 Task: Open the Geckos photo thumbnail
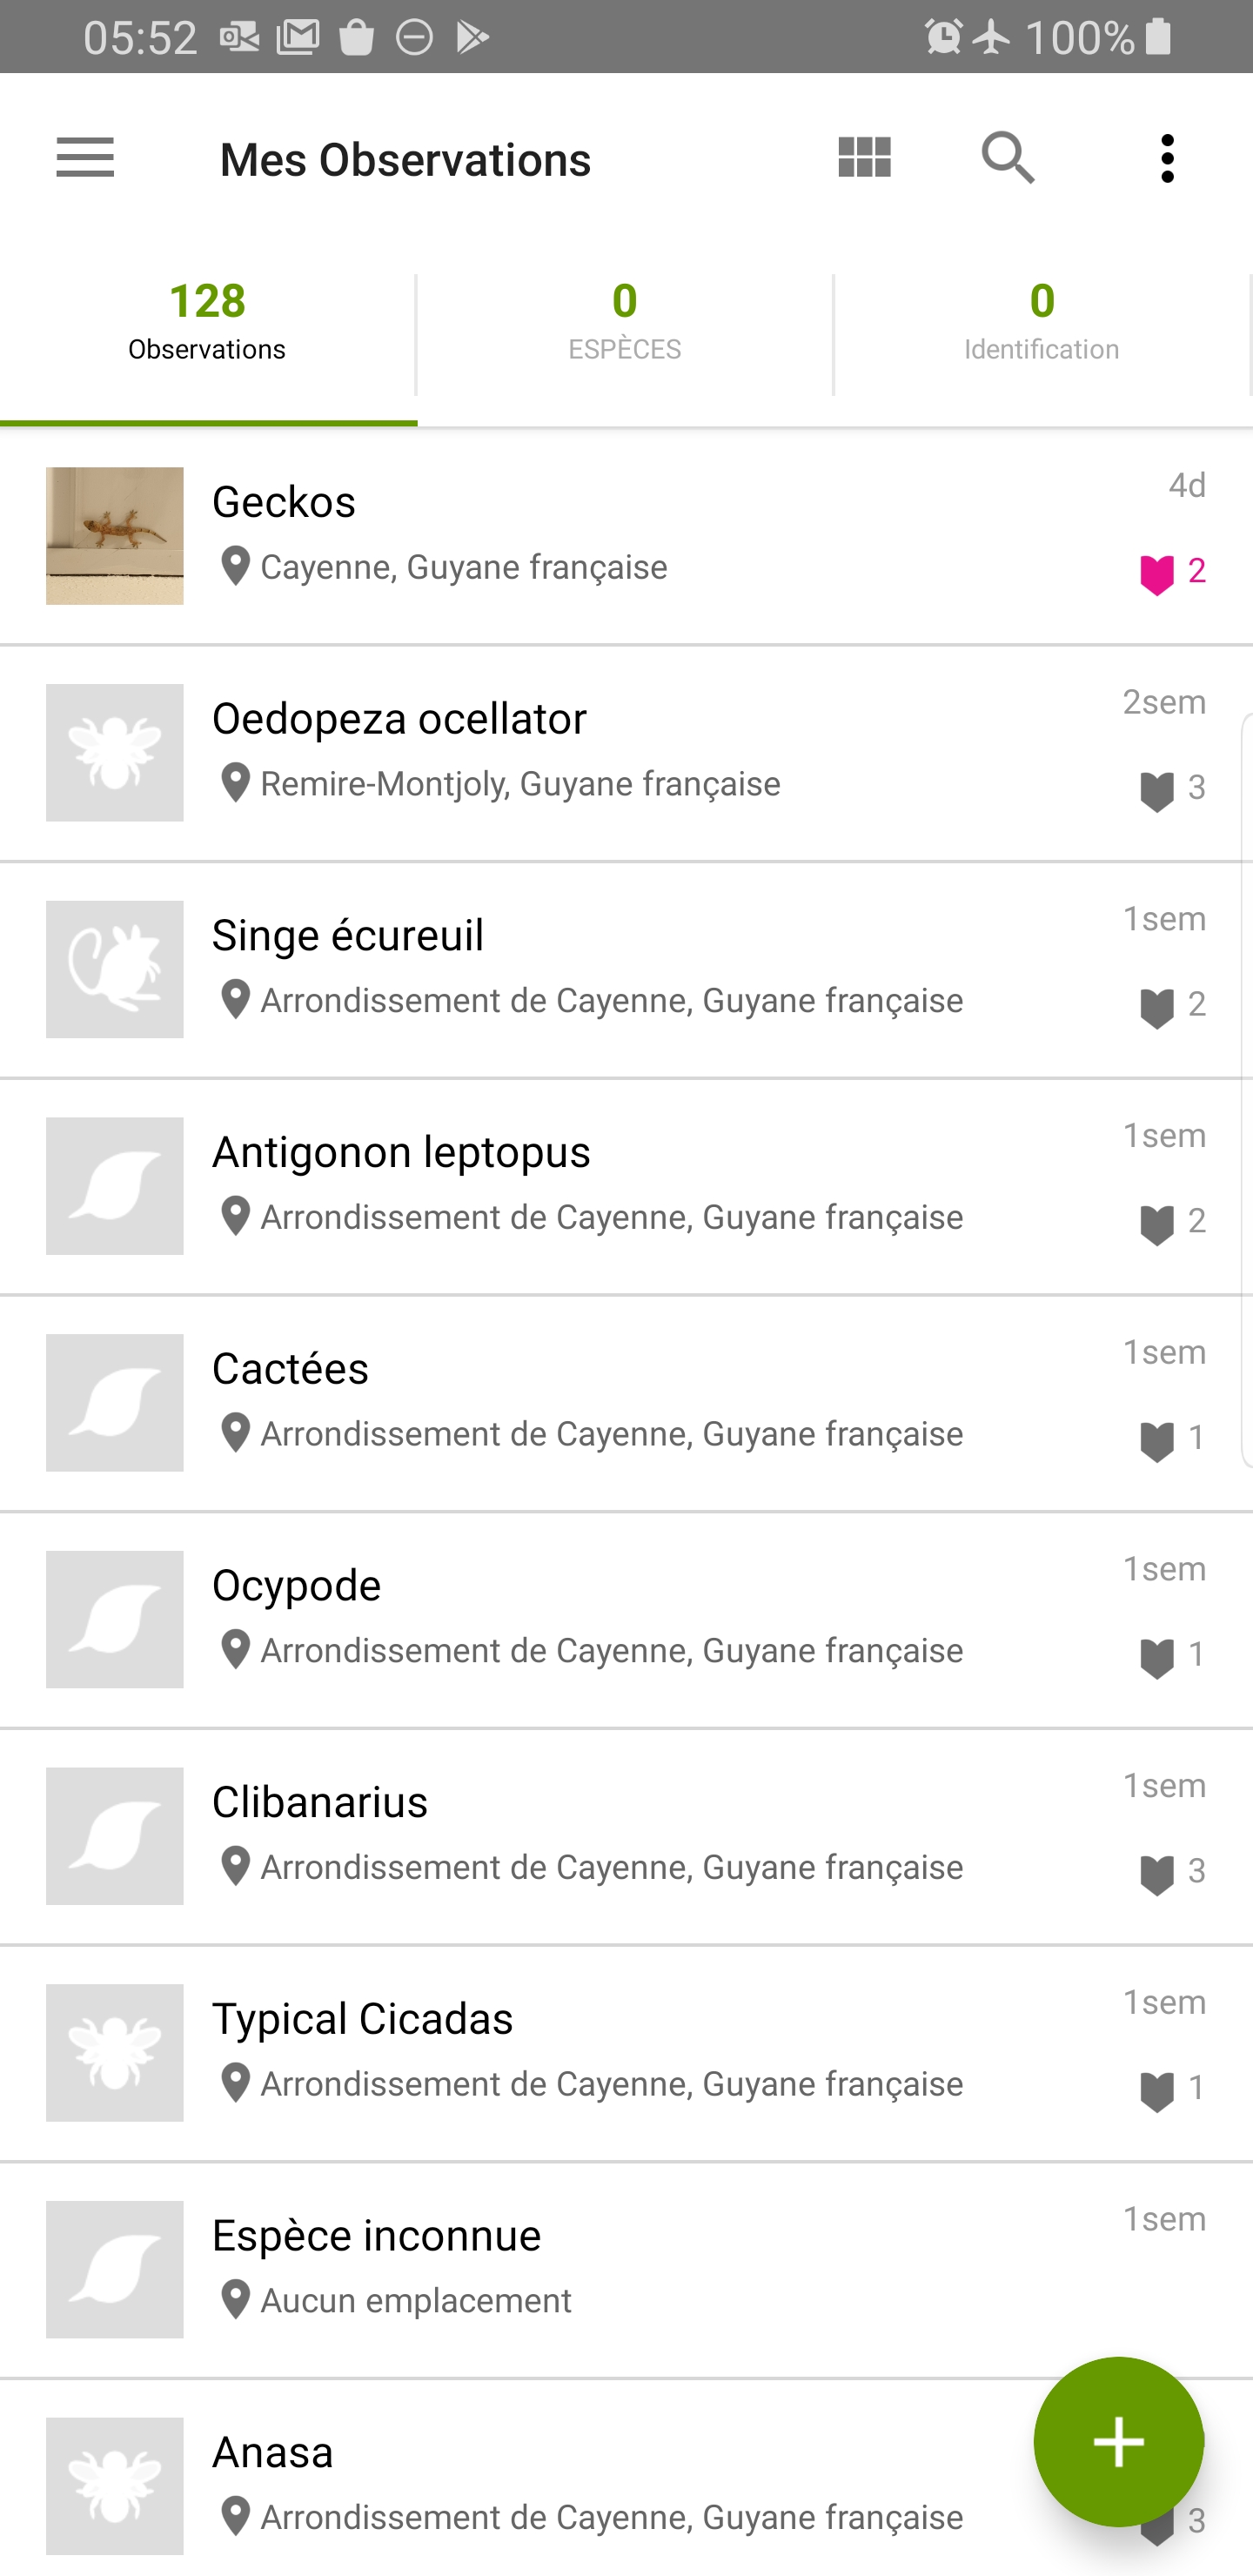point(115,536)
